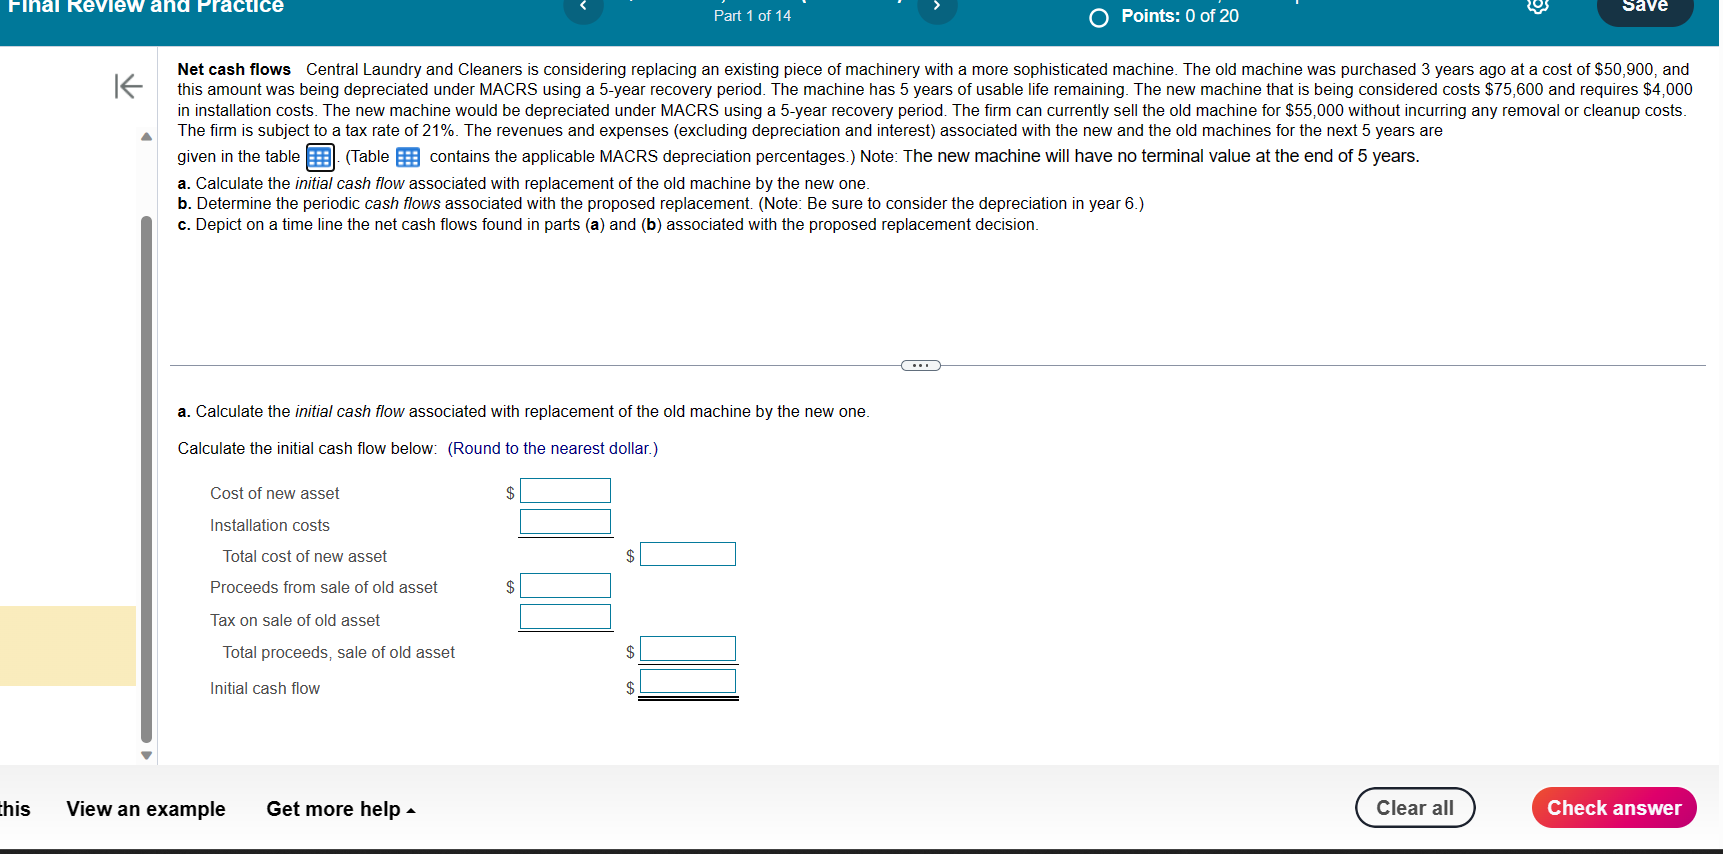This screenshot has height=854, width=1723.
Task: Click the 'Tax on sale of old asset' label
Action: pyautogui.click(x=295, y=621)
